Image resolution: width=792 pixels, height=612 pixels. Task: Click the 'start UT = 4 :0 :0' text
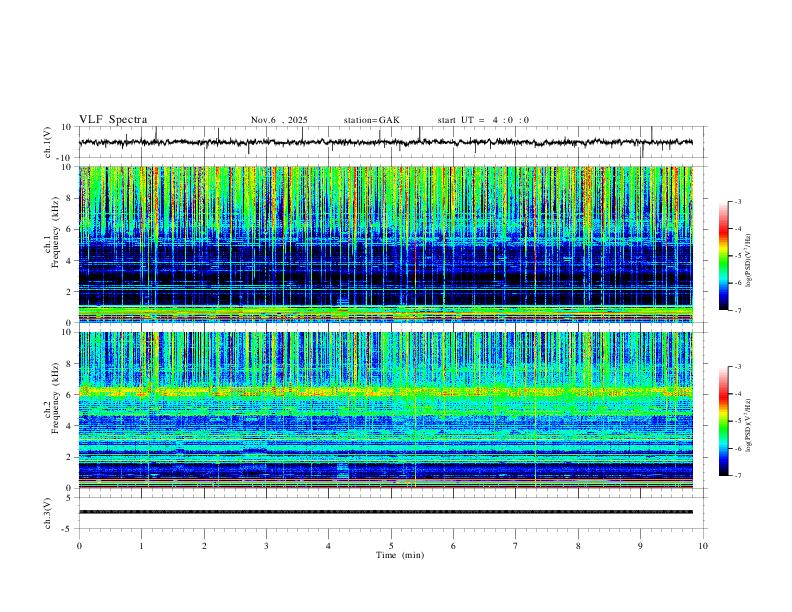coord(483,120)
